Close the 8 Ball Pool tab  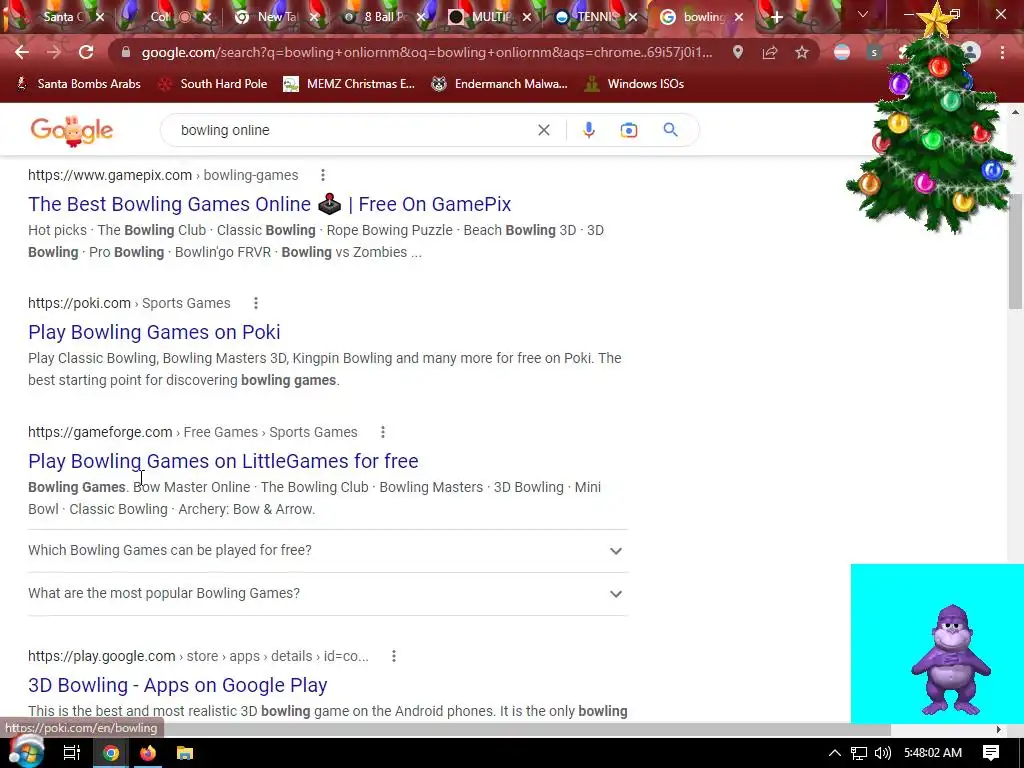pyautogui.click(x=422, y=17)
